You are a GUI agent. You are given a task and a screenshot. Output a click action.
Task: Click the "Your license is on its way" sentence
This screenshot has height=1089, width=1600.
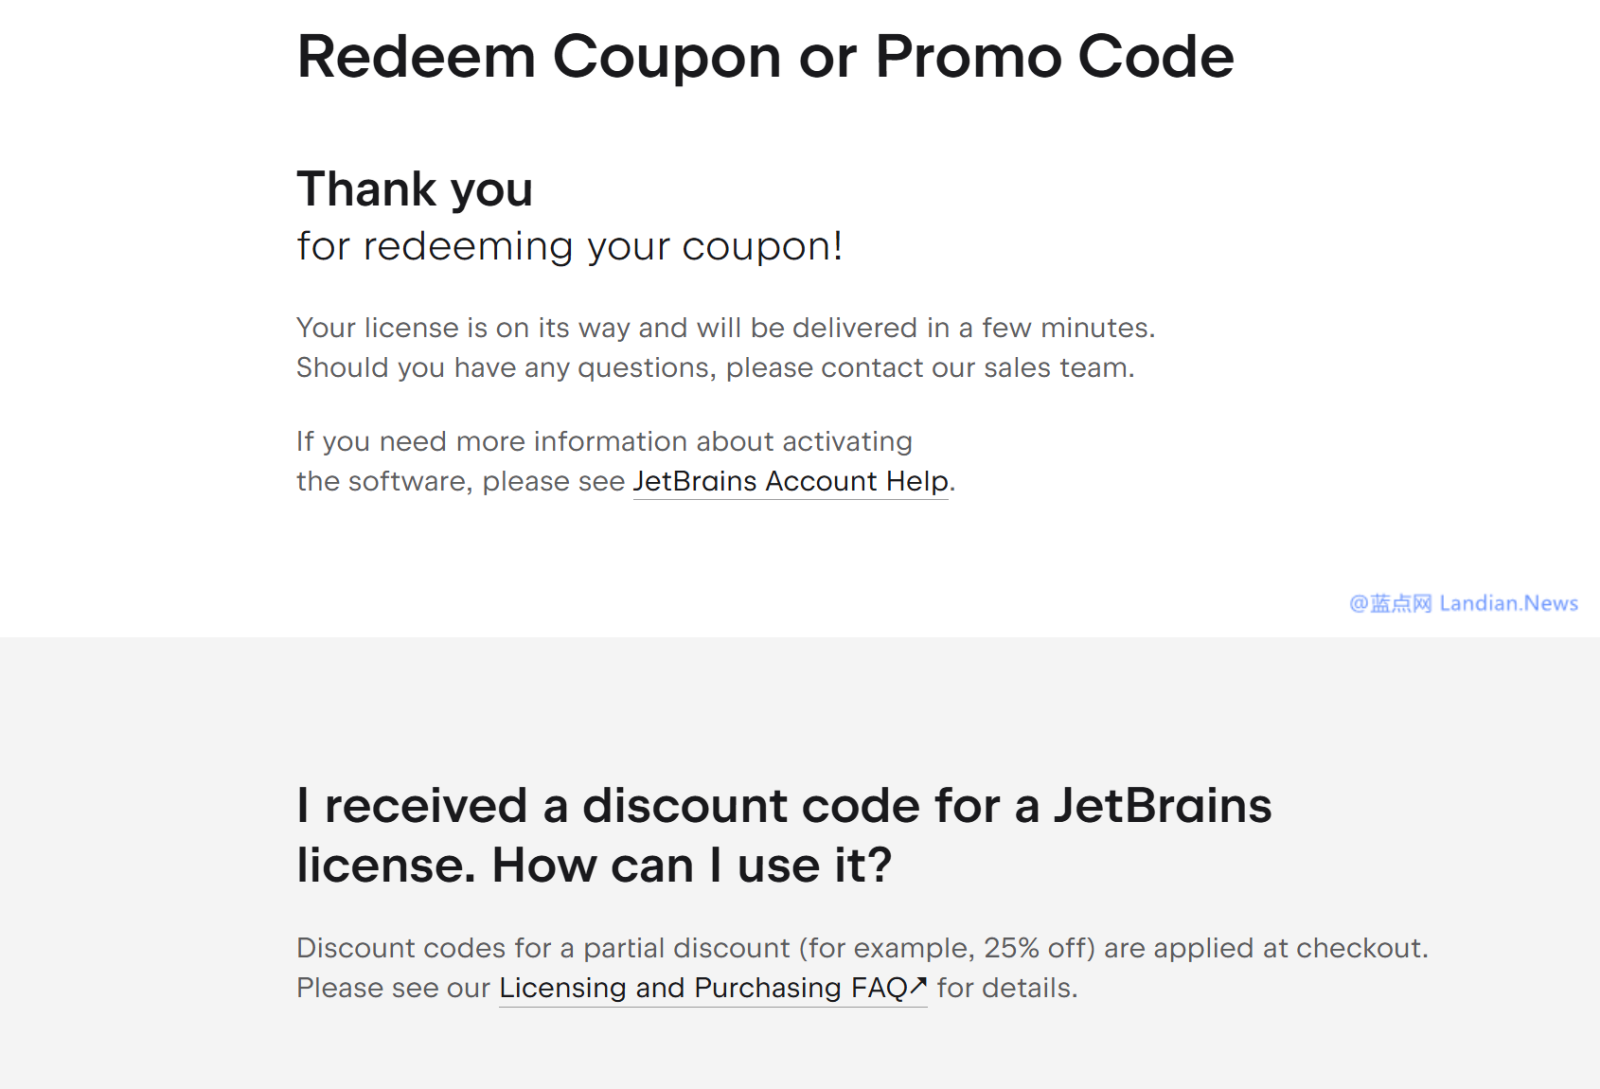pos(725,328)
